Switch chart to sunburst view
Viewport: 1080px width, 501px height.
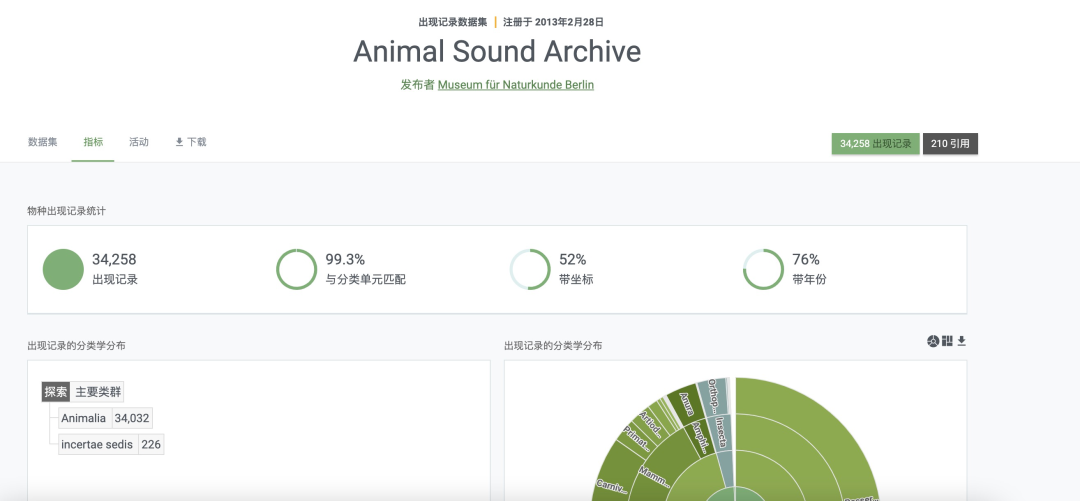click(933, 342)
